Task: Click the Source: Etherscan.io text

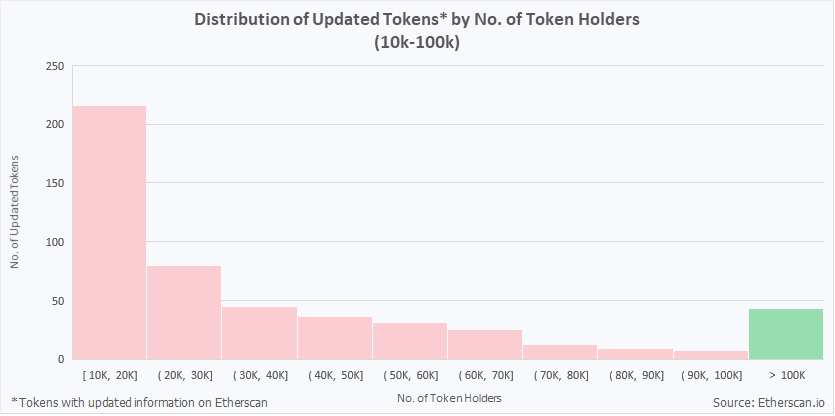Action: pyautogui.click(x=768, y=401)
